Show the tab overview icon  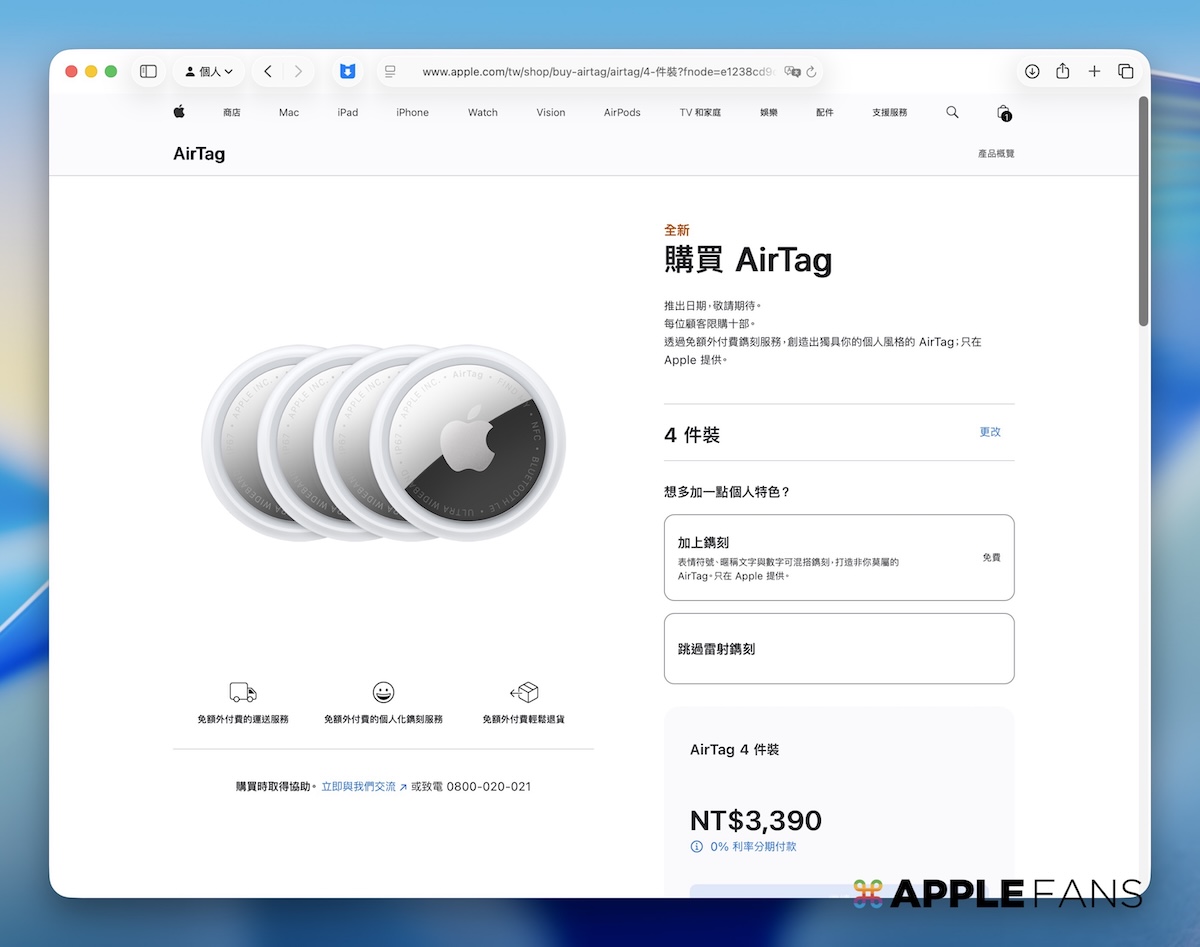(x=1126, y=71)
